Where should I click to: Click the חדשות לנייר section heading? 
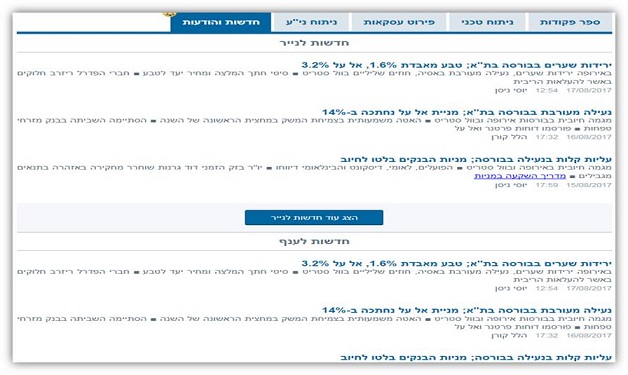tap(314, 43)
